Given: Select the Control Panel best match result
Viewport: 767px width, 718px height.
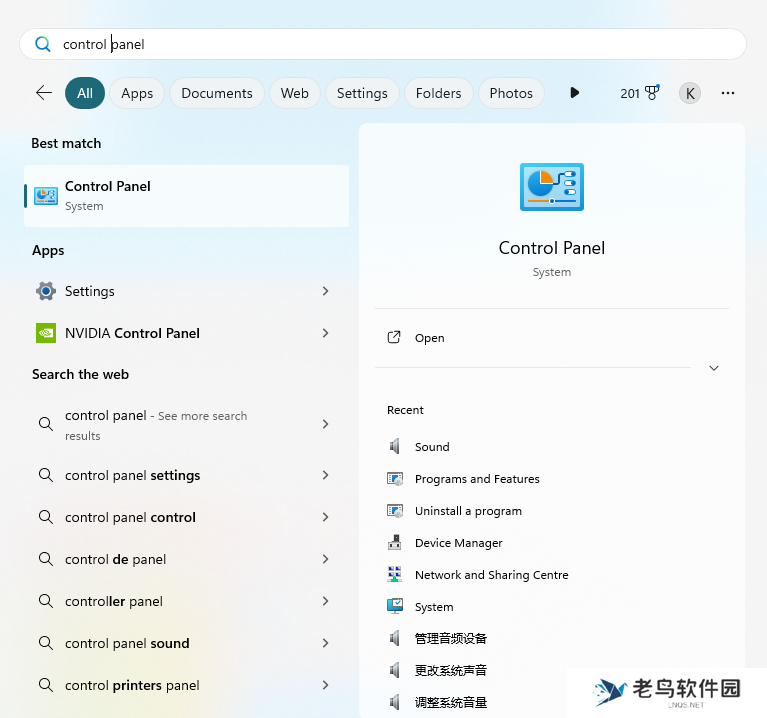Looking at the screenshot, I should click(x=187, y=196).
